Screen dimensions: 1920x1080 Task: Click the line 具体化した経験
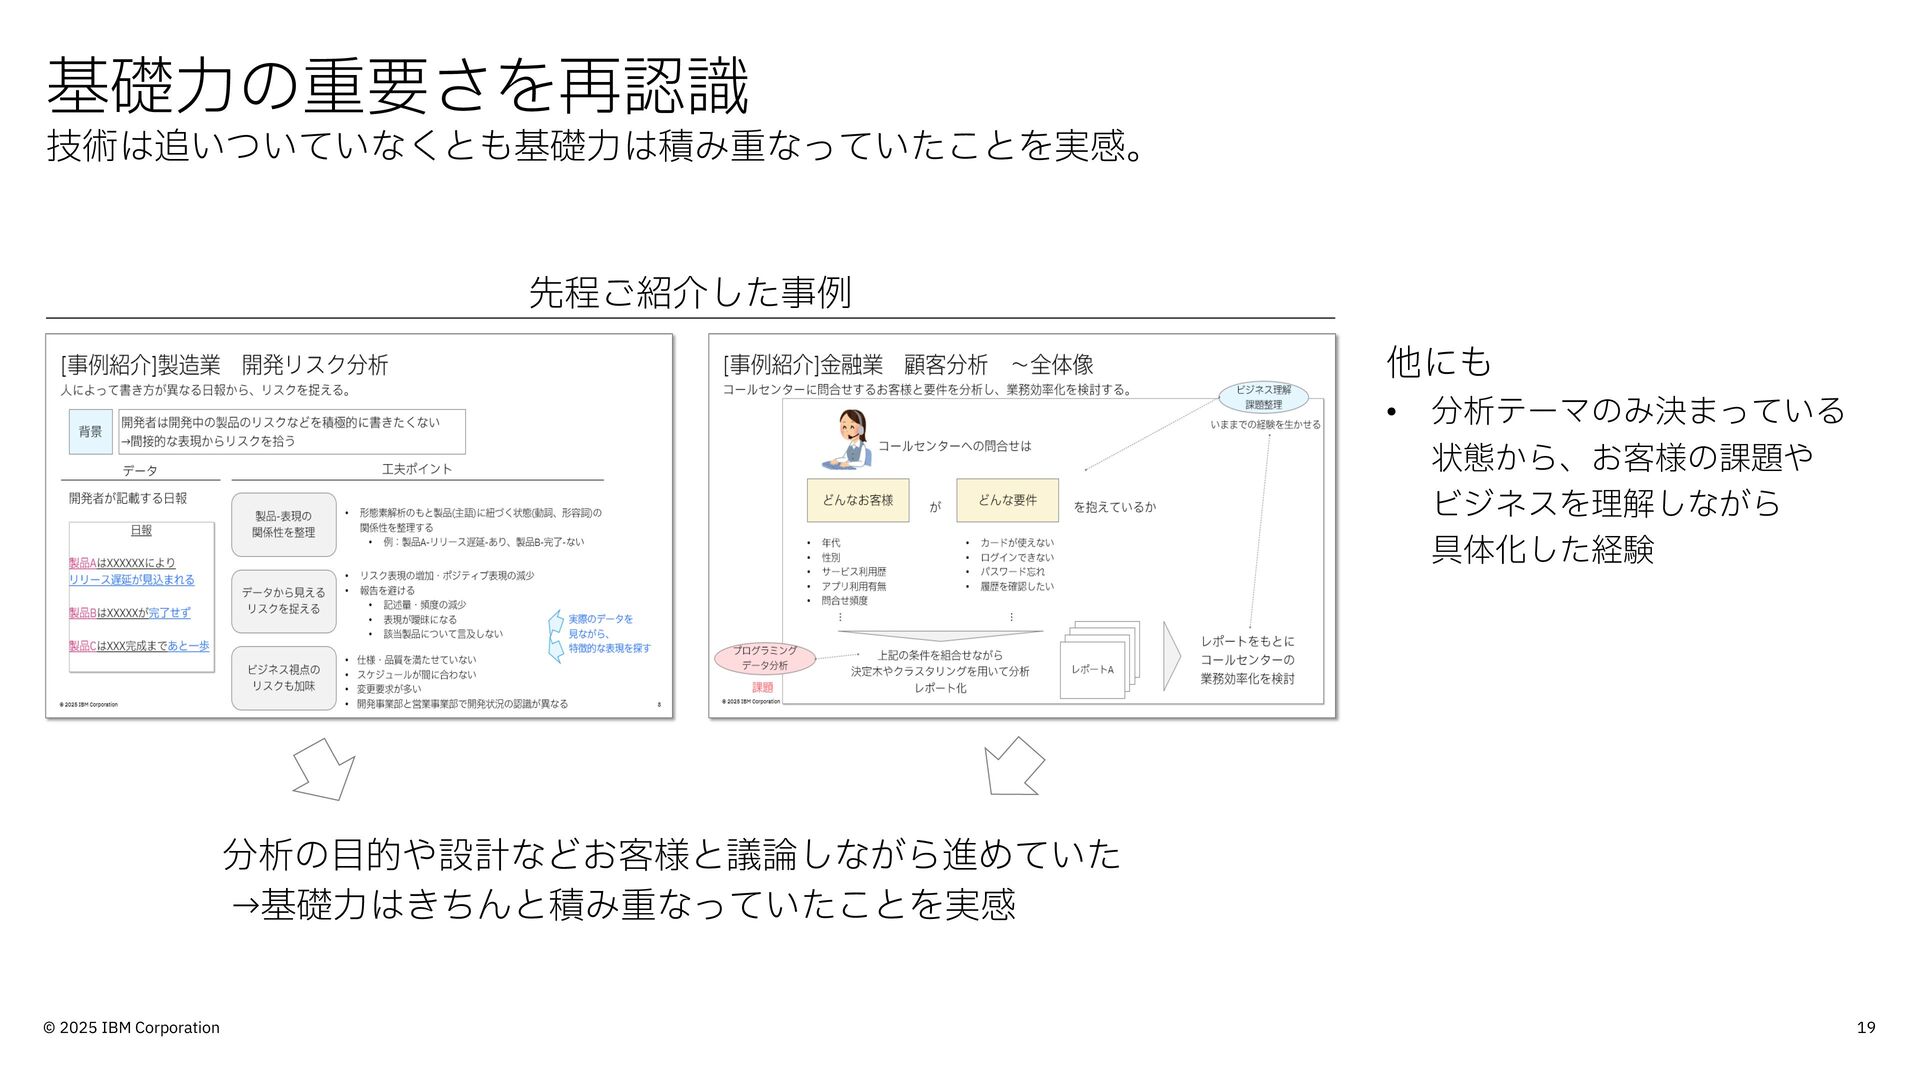point(1542,549)
